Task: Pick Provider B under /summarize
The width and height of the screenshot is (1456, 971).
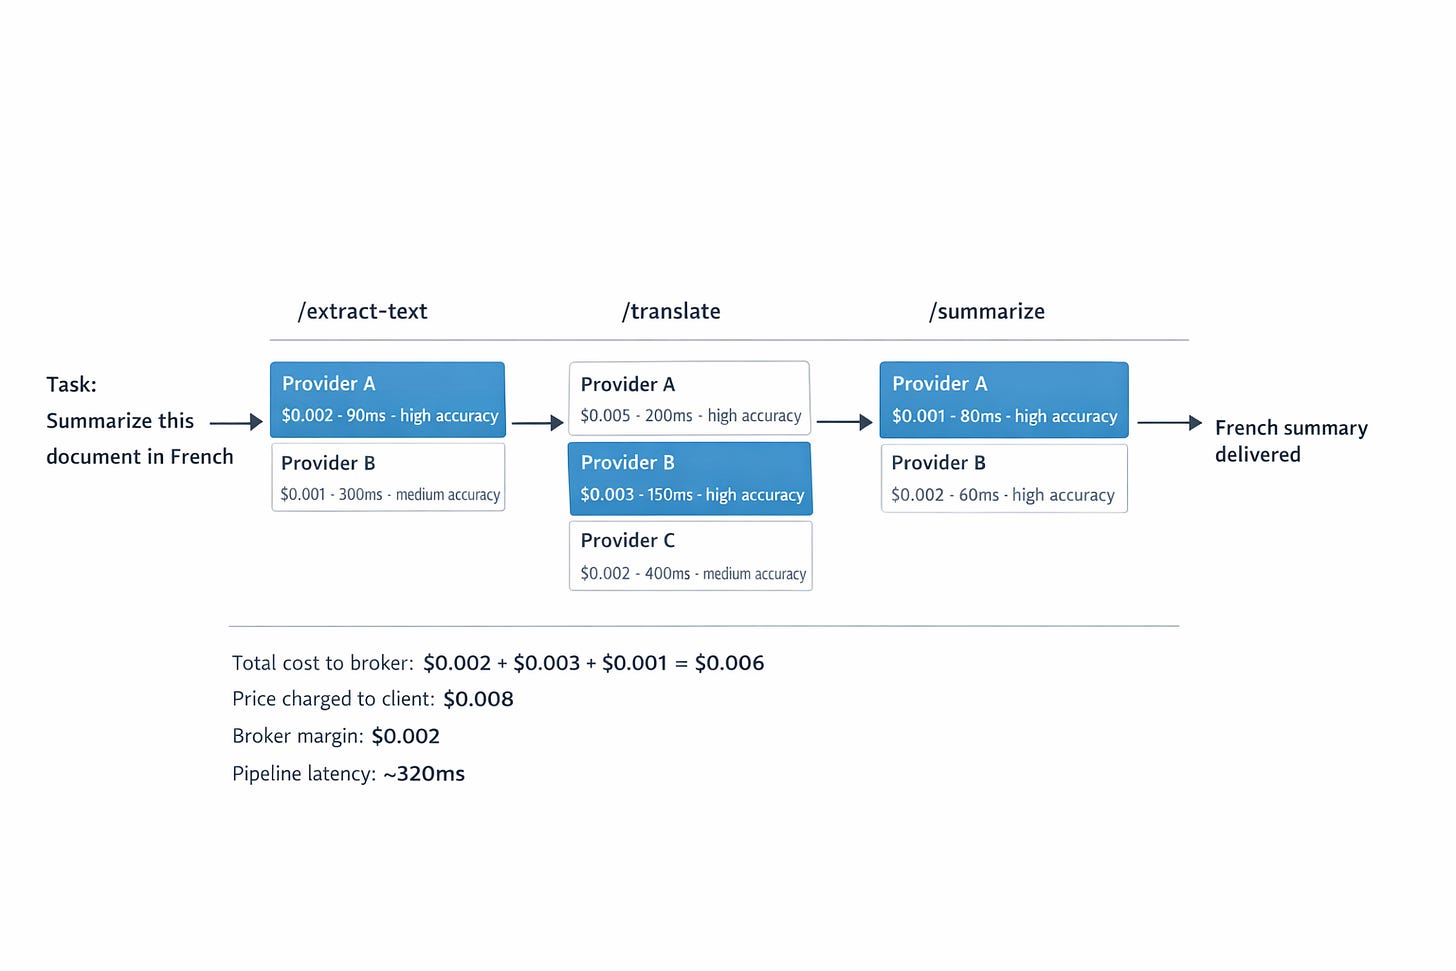Action: 1004,478
